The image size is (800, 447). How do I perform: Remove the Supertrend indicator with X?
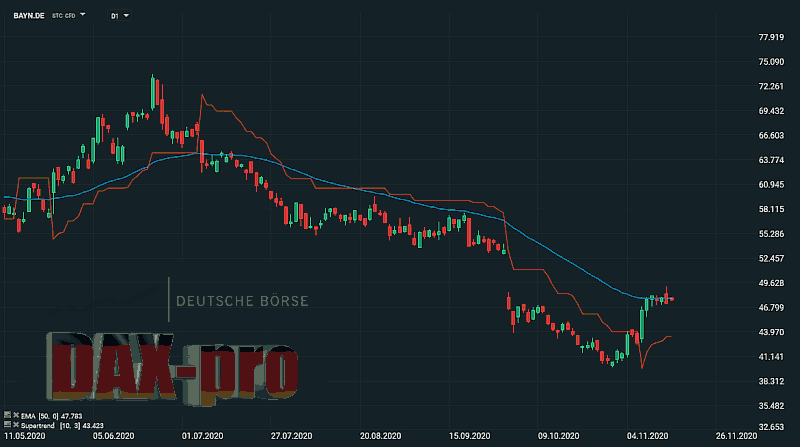pos(16,425)
